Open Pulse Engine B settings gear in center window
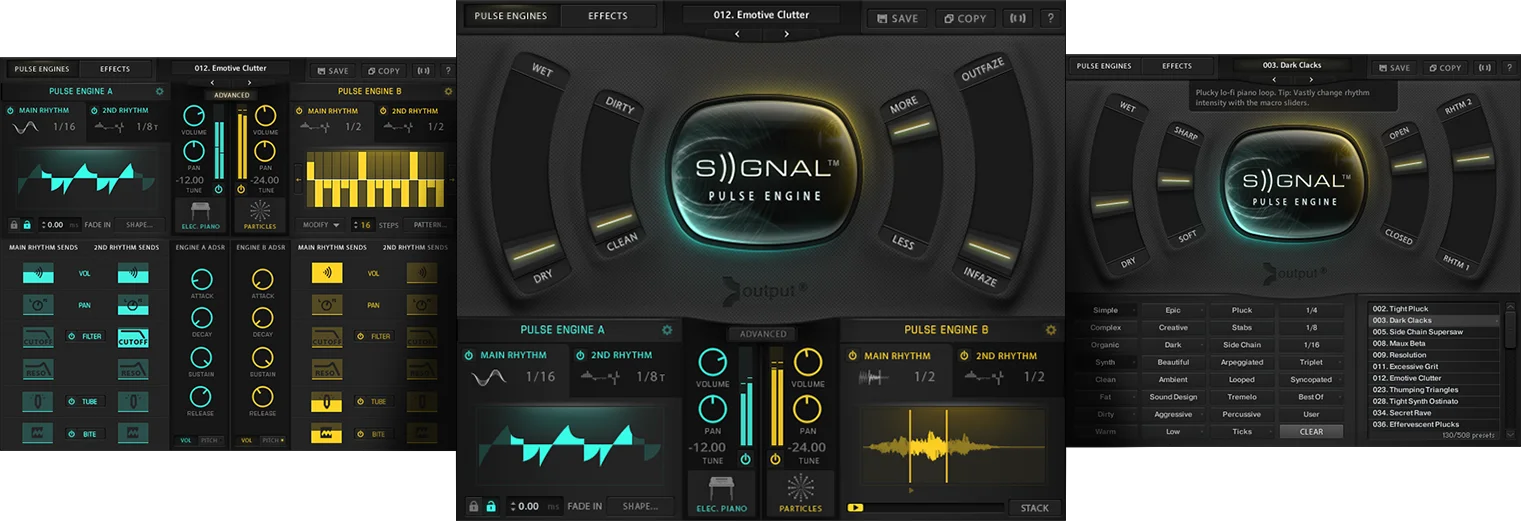Image resolution: width=1521 pixels, height=521 pixels. pos(1051,330)
